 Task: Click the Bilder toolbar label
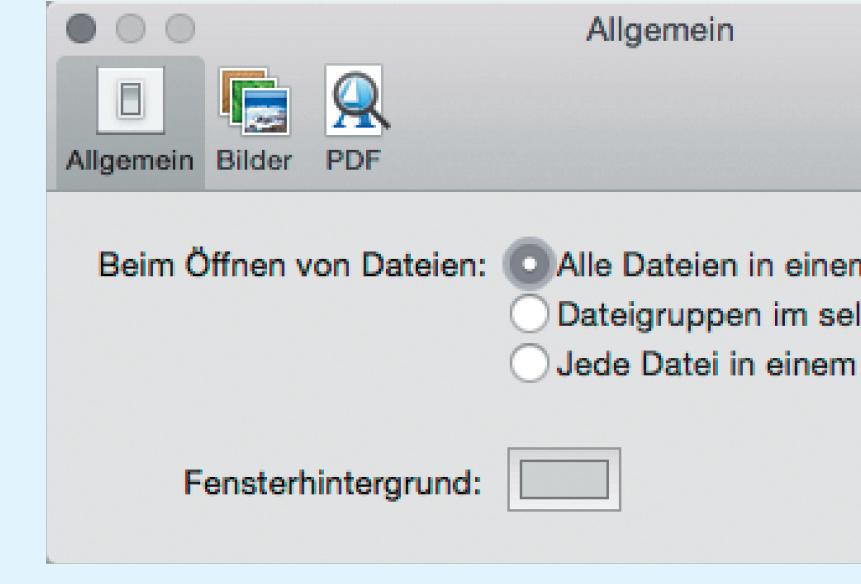(254, 160)
